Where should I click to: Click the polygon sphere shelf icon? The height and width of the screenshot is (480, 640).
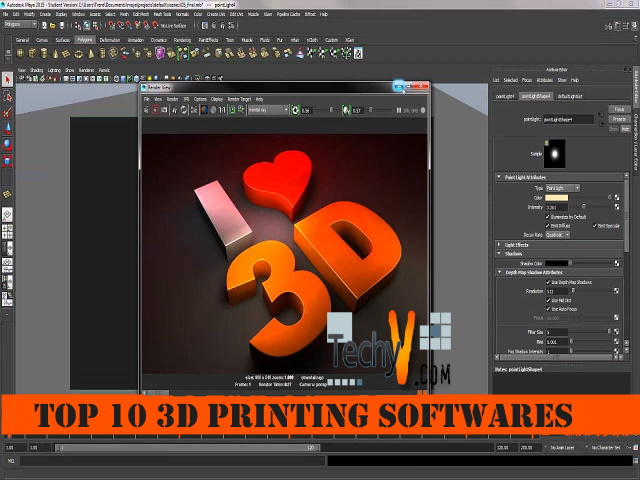(20, 53)
